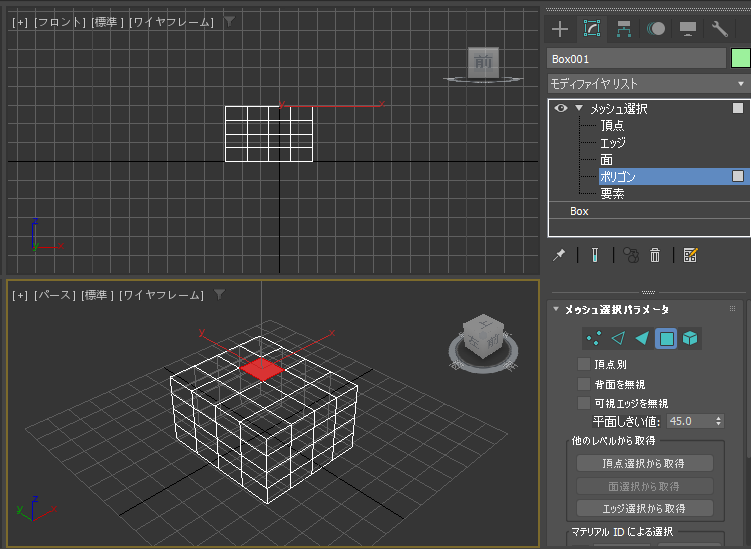Open the Display command panel tab
The width and height of the screenshot is (751, 549).
688,29
